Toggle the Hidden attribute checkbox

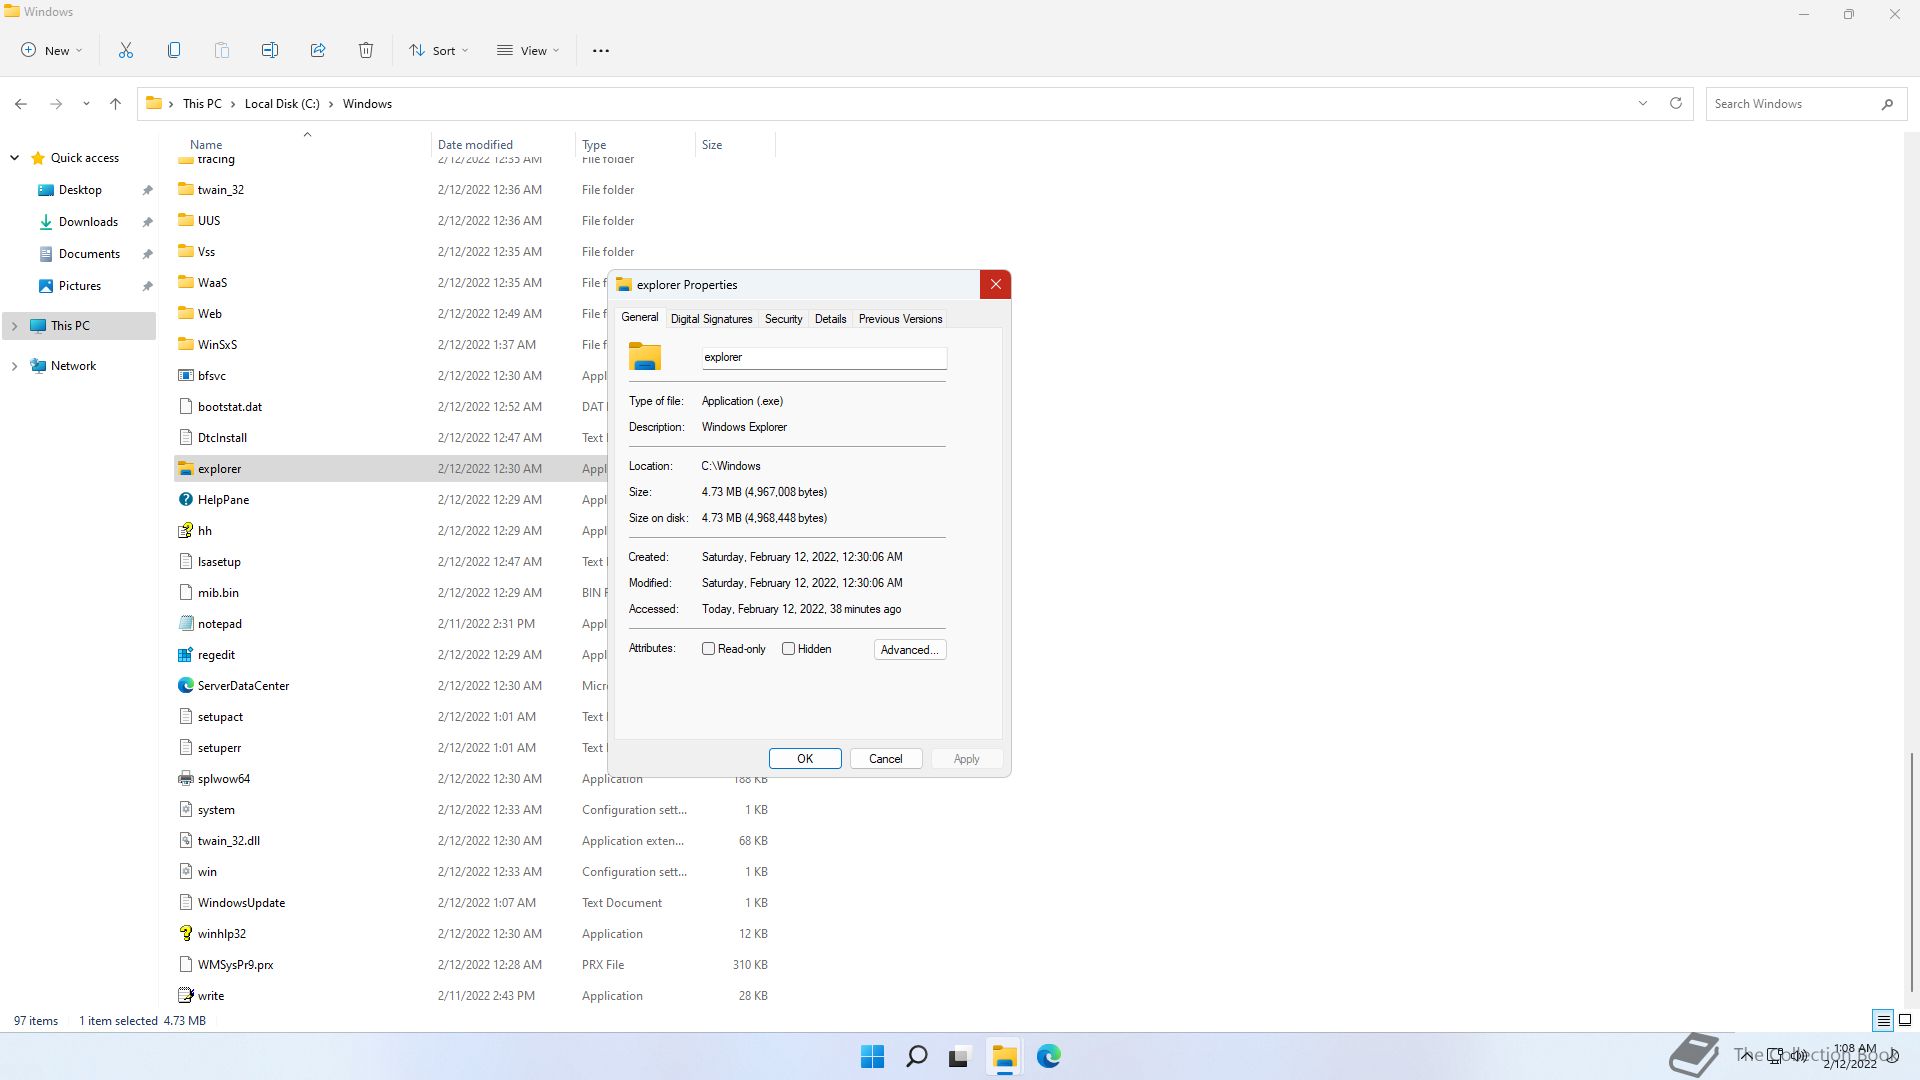click(789, 649)
